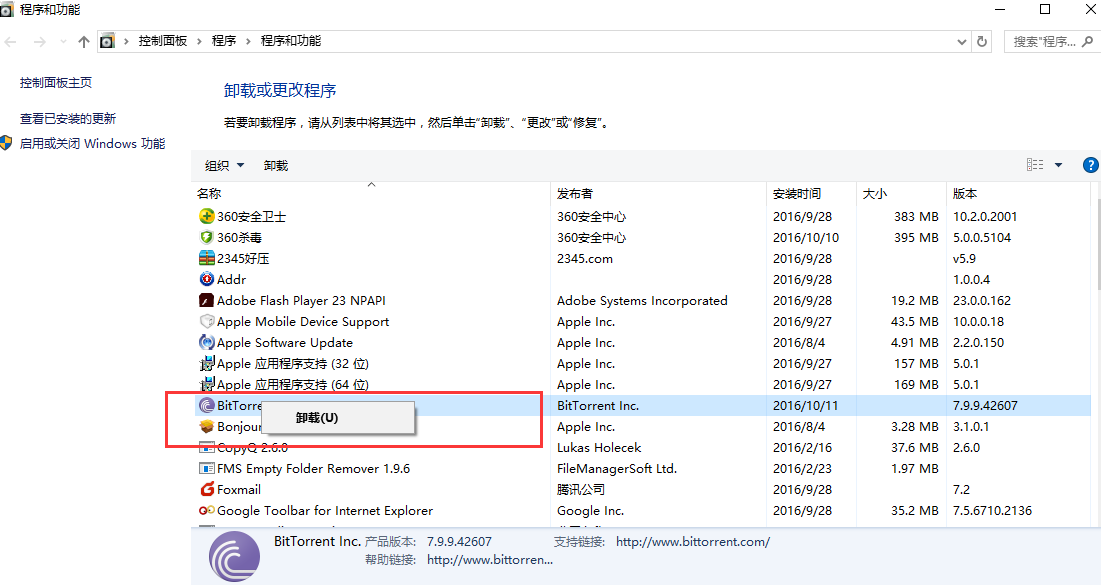Click publisher Lukas Holecek cell

pyautogui.click(x=599, y=447)
